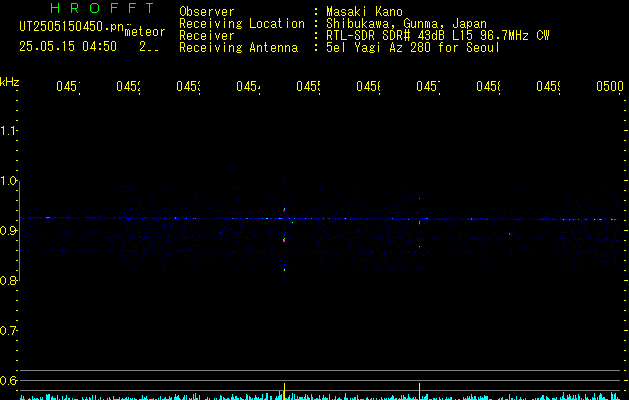The image size is (629, 400).
Task: Click the Receiver label
Action: [x=207, y=36]
